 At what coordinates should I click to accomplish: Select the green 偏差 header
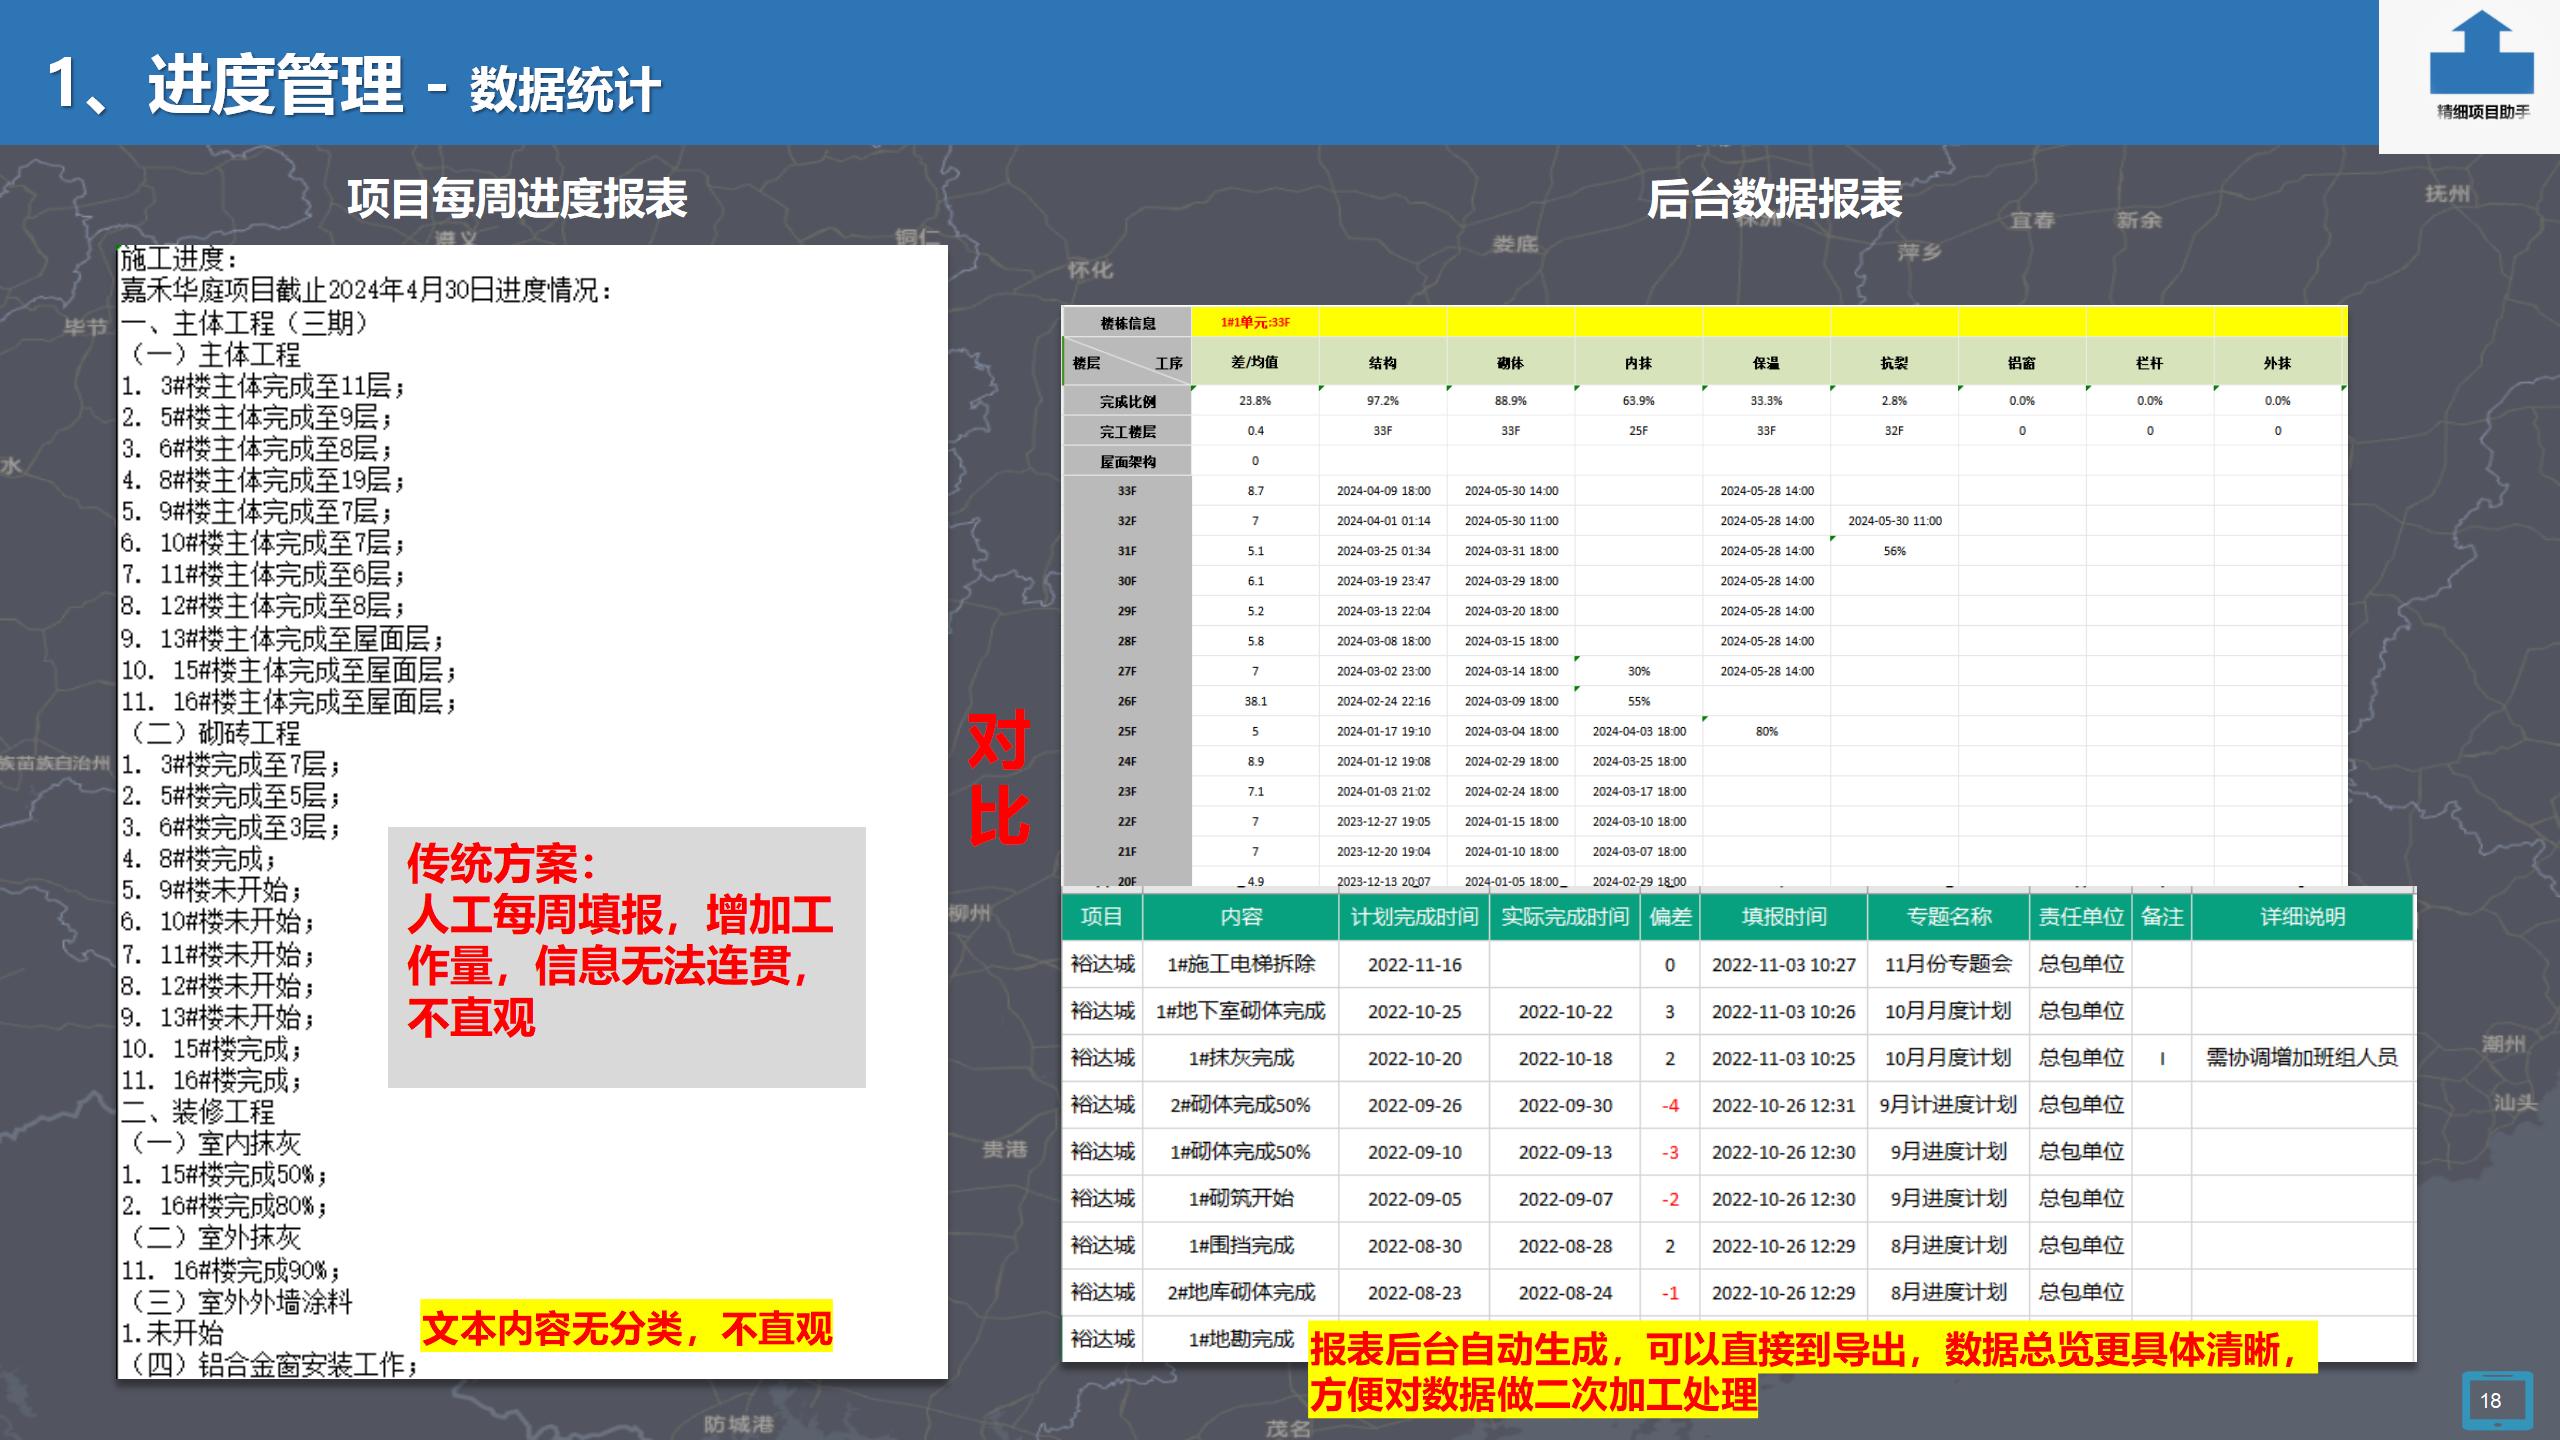coord(1670,917)
